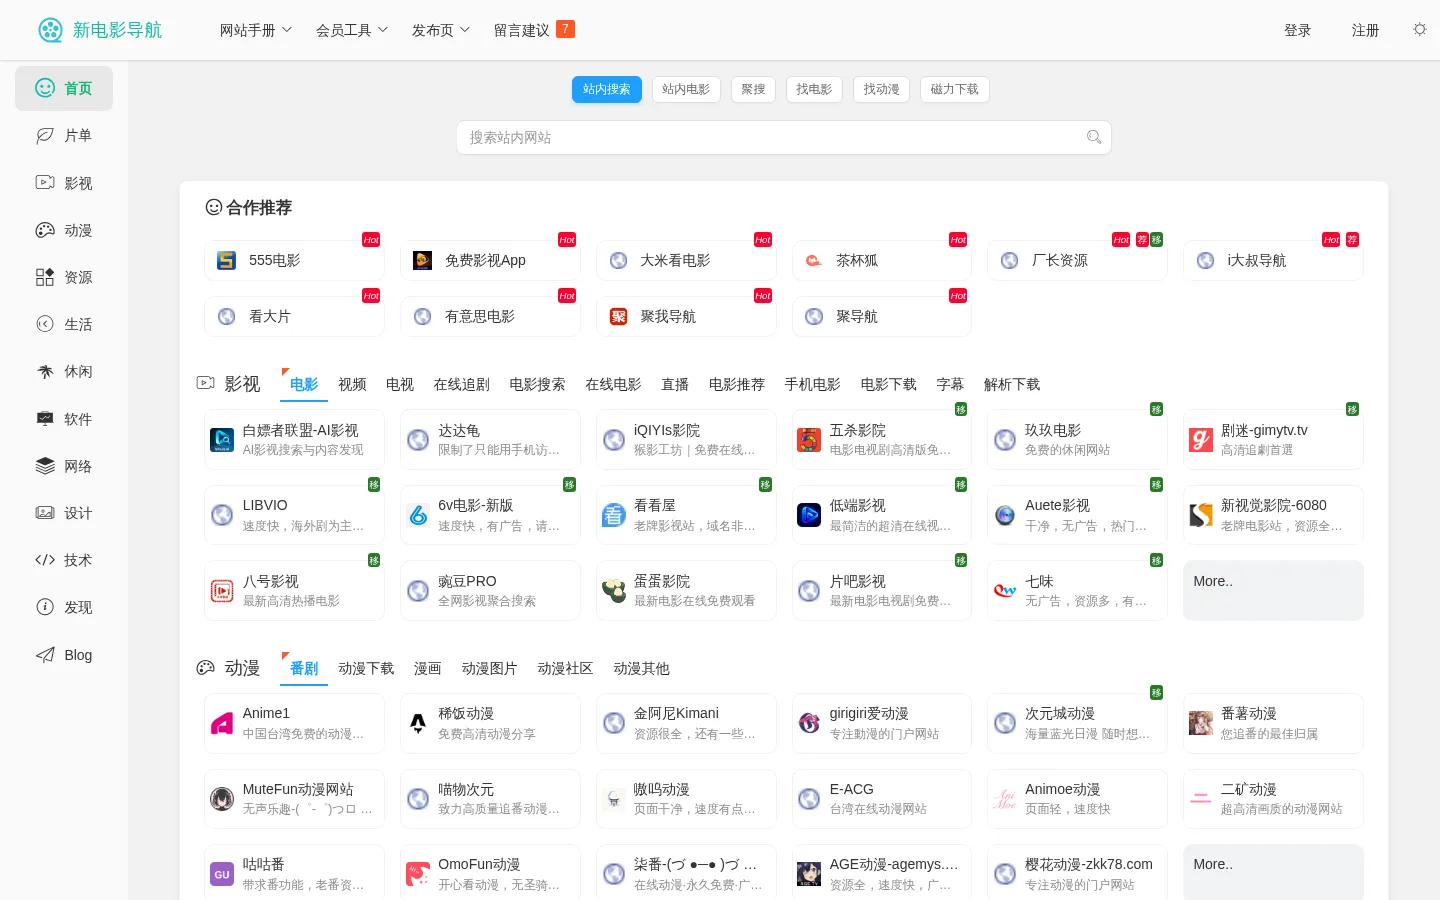Open 动漫 palette icon in sidebar
The width and height of the screenshot is (1440, 900).
pos(45,230)
